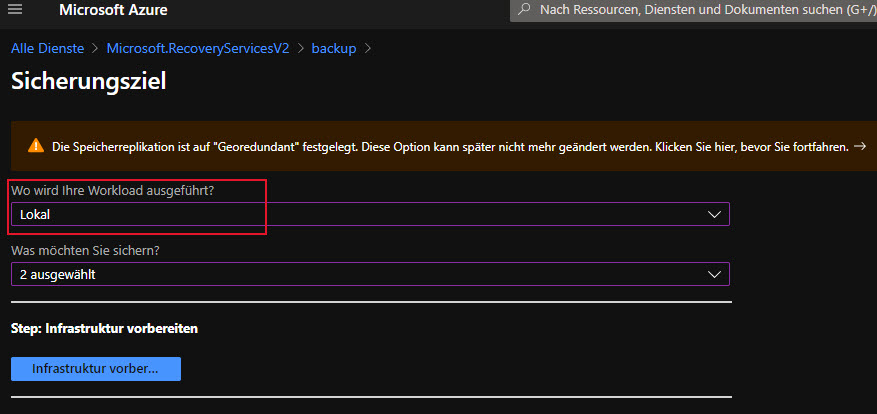
Task: Click the orange warning triangle icon
Action: 36,146
